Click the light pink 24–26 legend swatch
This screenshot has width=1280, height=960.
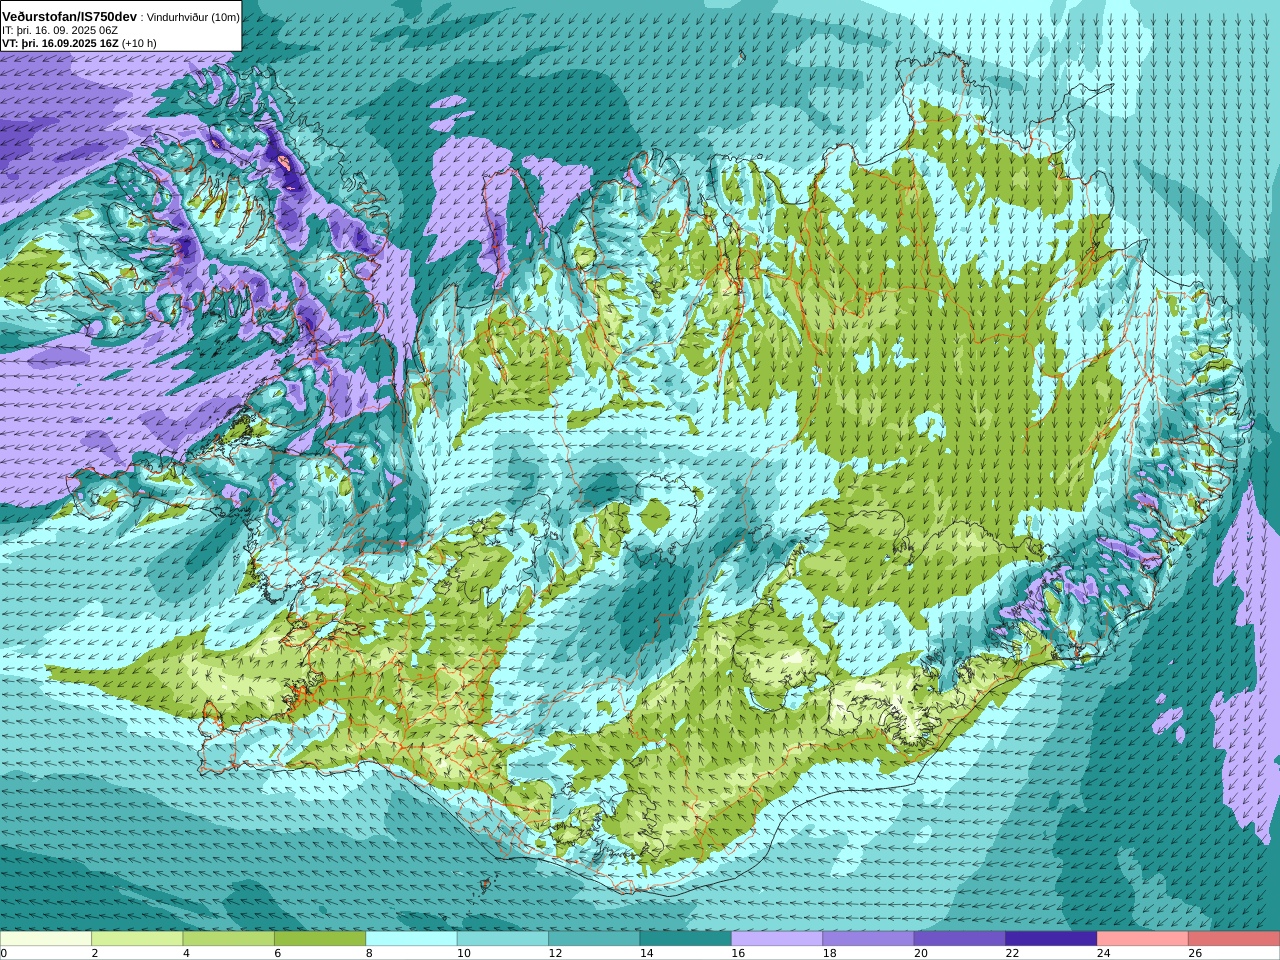tap(1142, 939)
